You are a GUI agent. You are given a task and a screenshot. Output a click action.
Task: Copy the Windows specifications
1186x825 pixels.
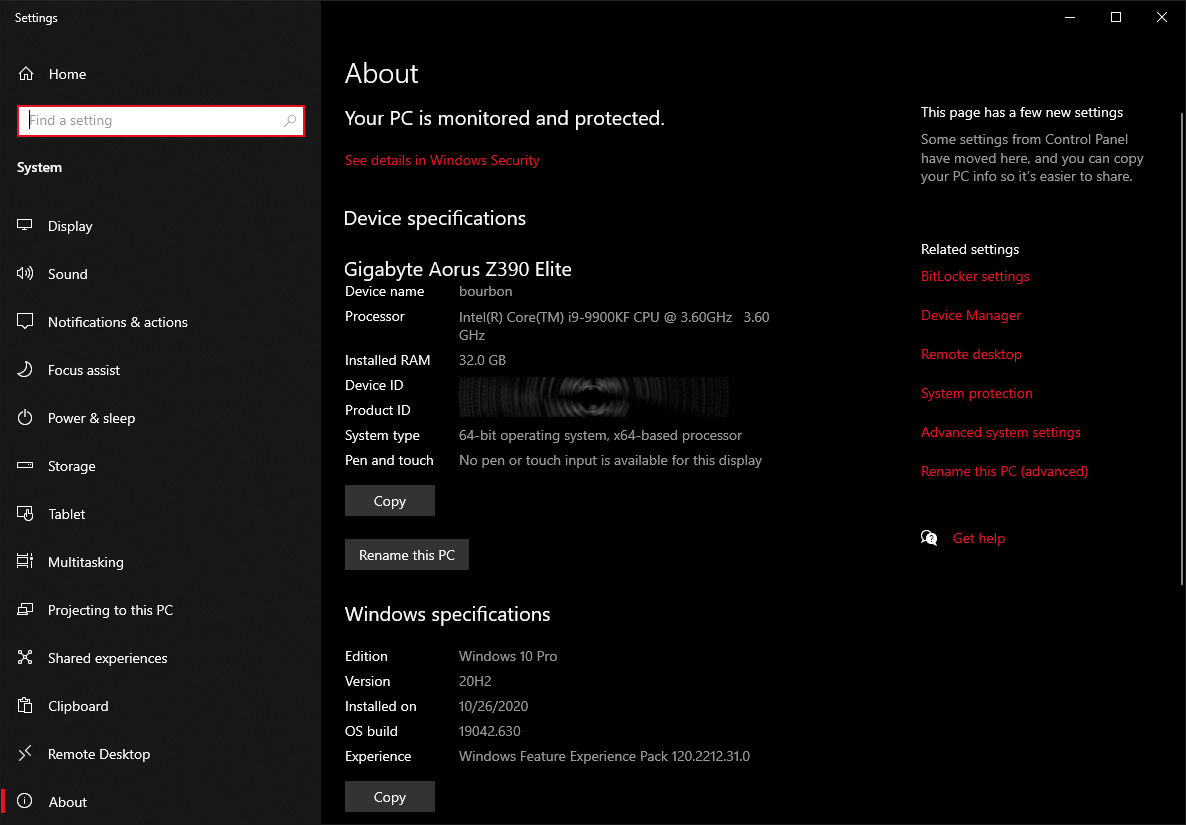(390, 796)
